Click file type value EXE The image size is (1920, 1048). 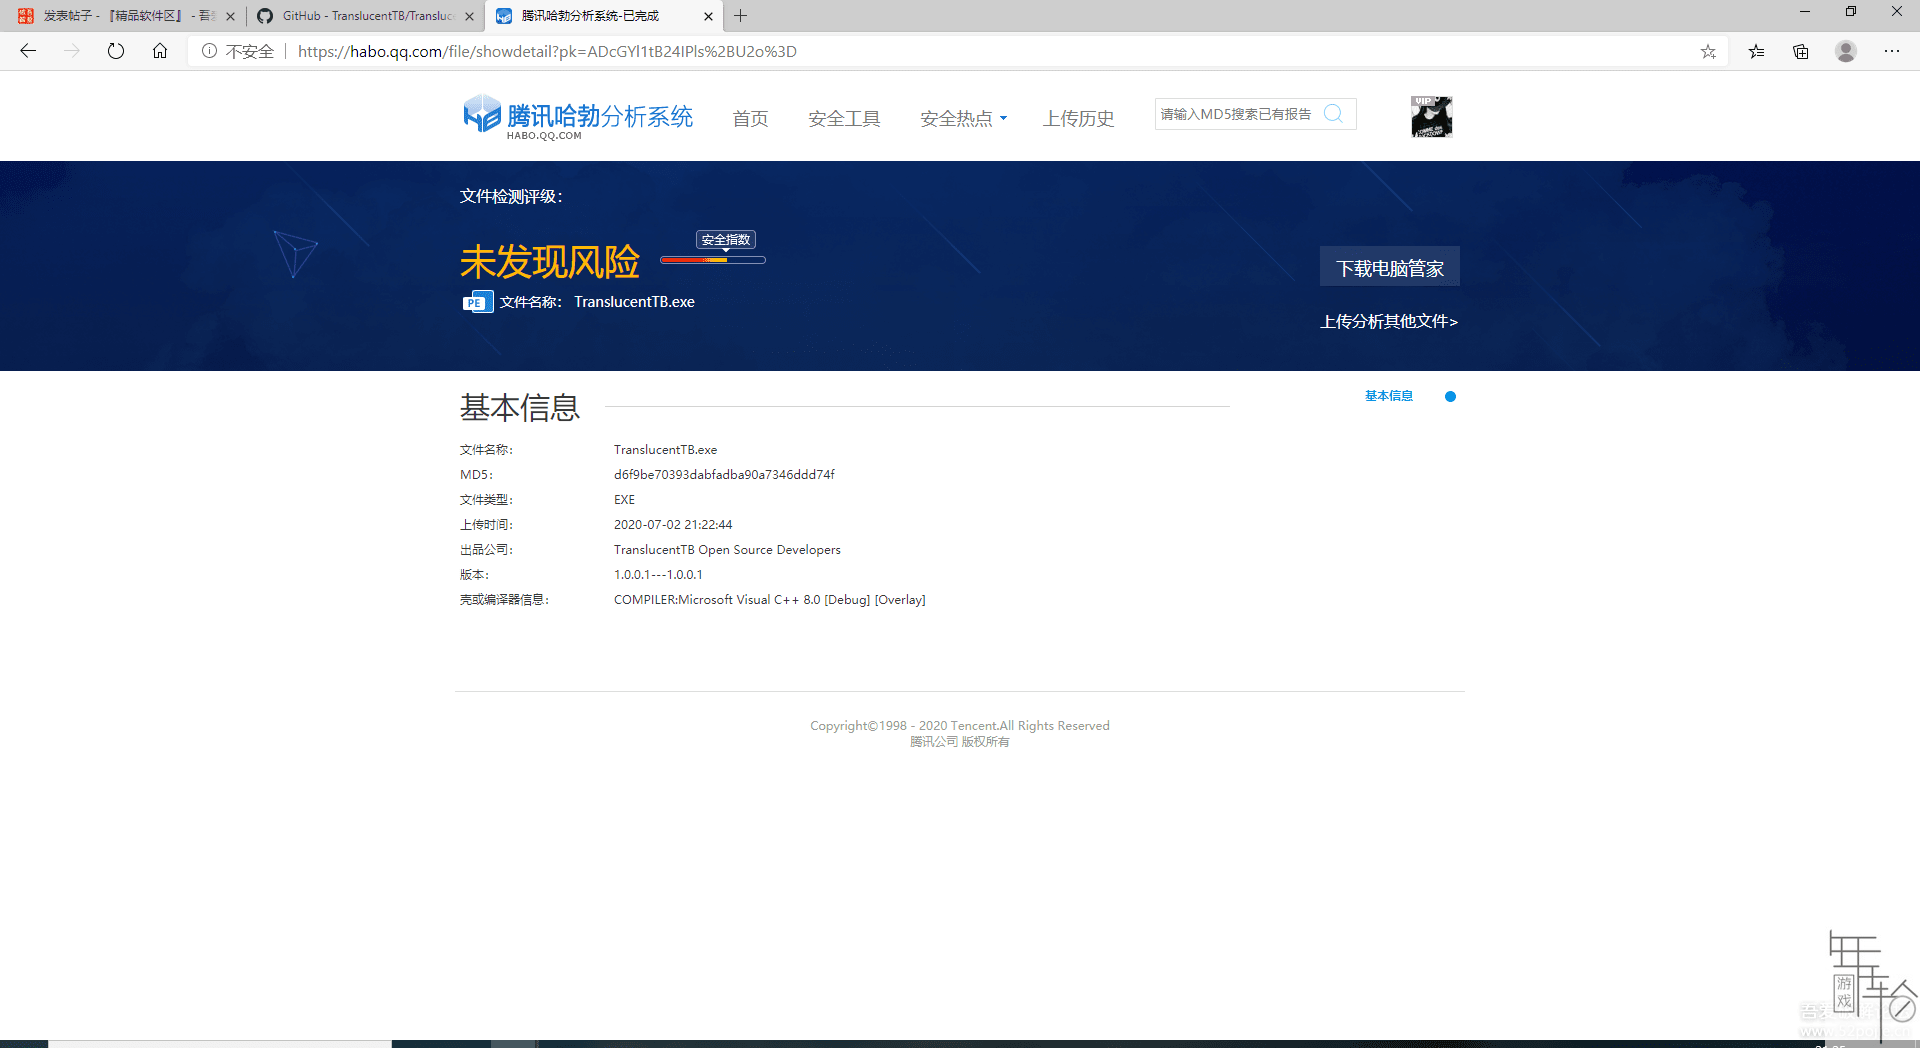point(624,499)
